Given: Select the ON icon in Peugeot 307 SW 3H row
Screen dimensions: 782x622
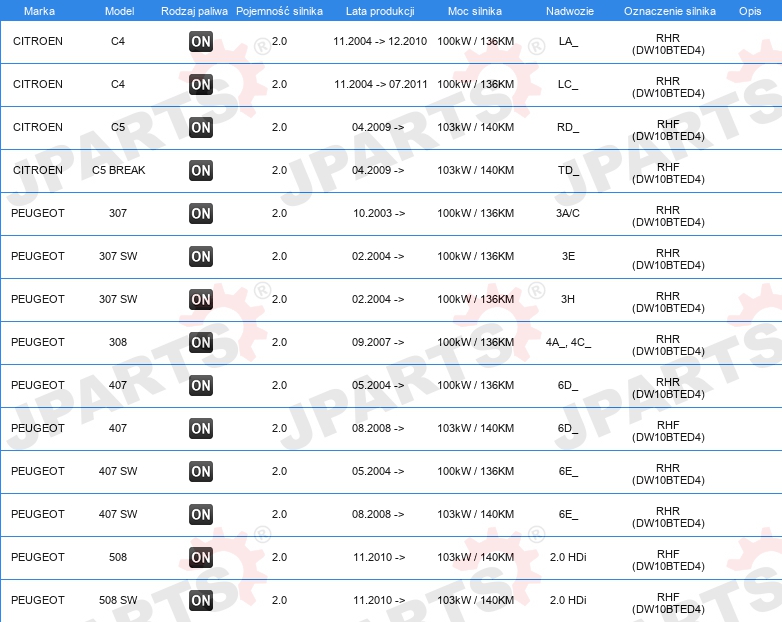Looking at the screenshot, I should click(201, 299).
